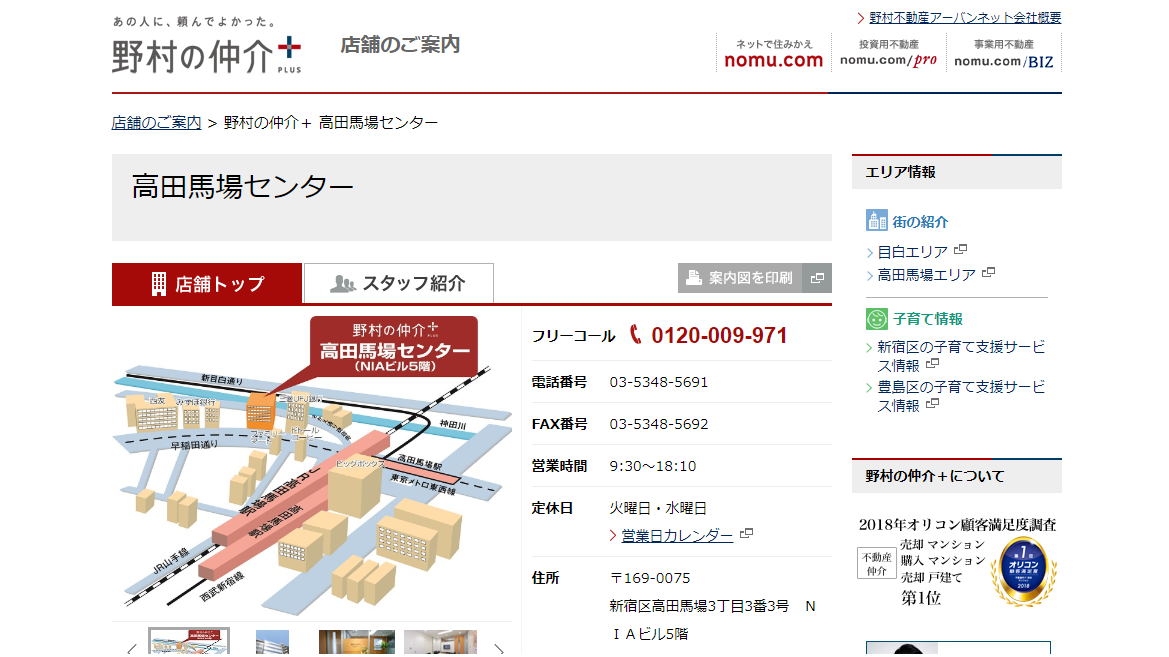Image resolution: width=1169 pixels, height=657 pixels.
Task: Click the 店舗のご案内 header title
Action: coord(400,45)
